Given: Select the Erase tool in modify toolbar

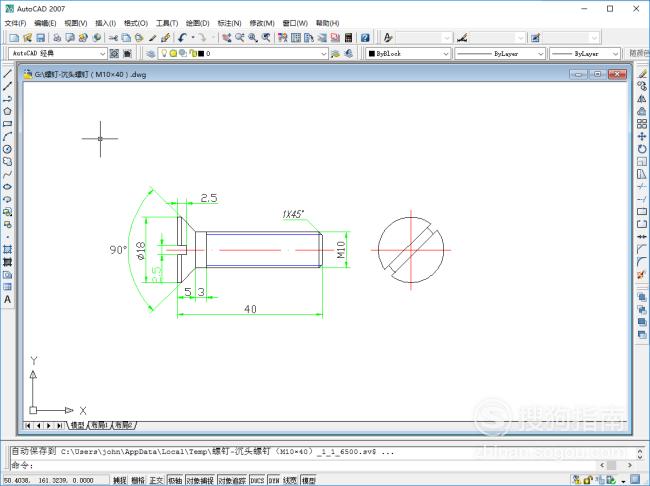Looking at the screenshot, I should [x=642, y=74].
